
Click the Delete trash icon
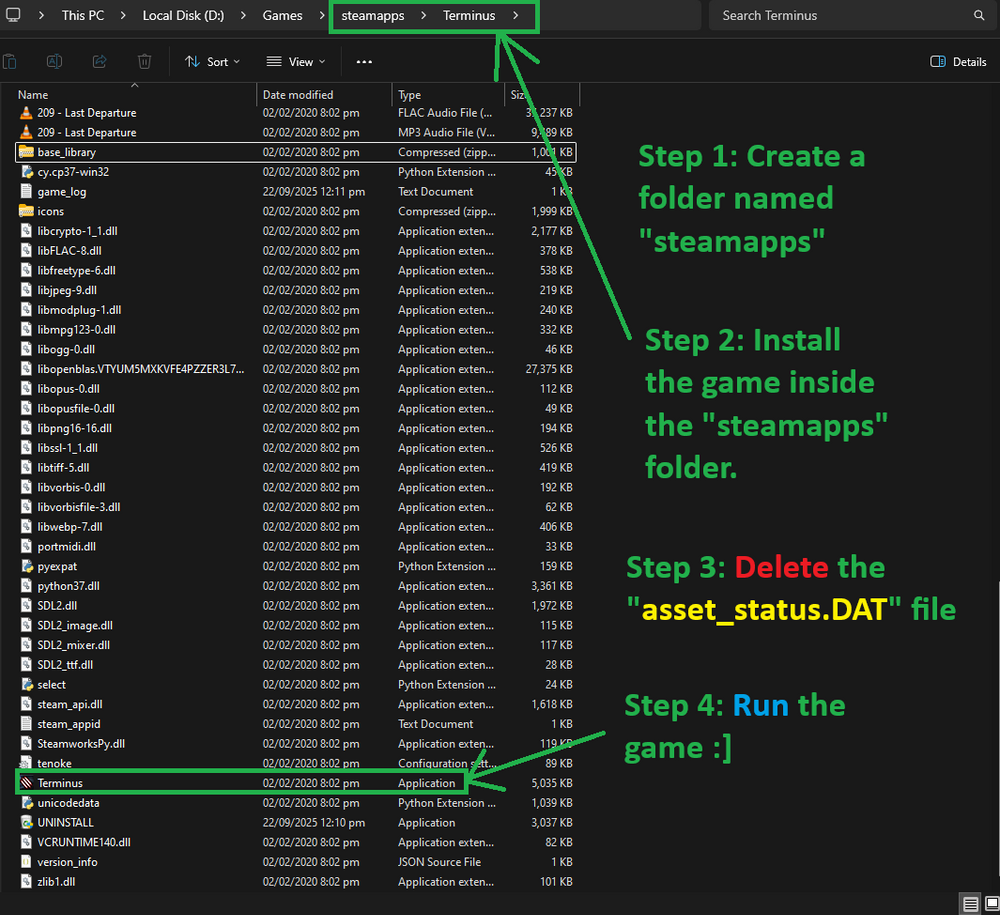pyautogui.click(x=145, y=62)
